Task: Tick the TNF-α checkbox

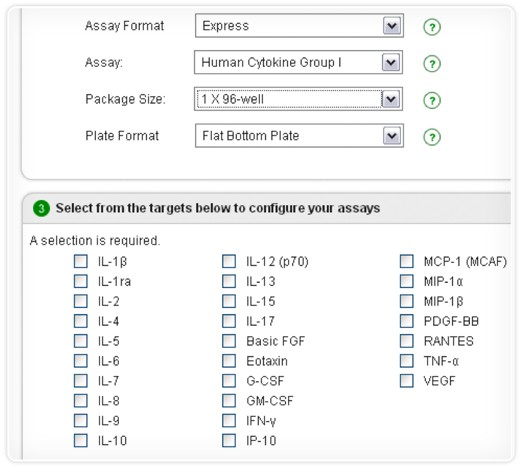Action: pos(407,361)
